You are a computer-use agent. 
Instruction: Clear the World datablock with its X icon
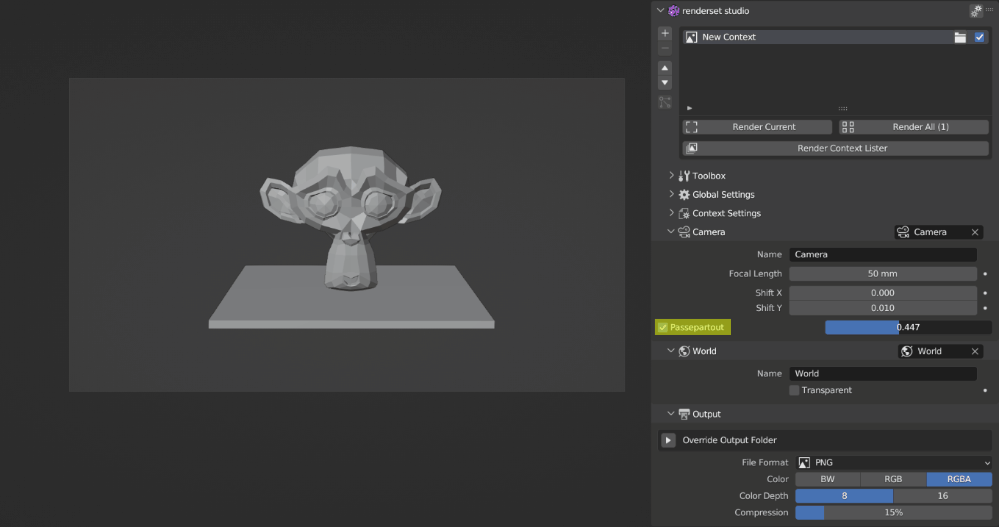(975, 351)
